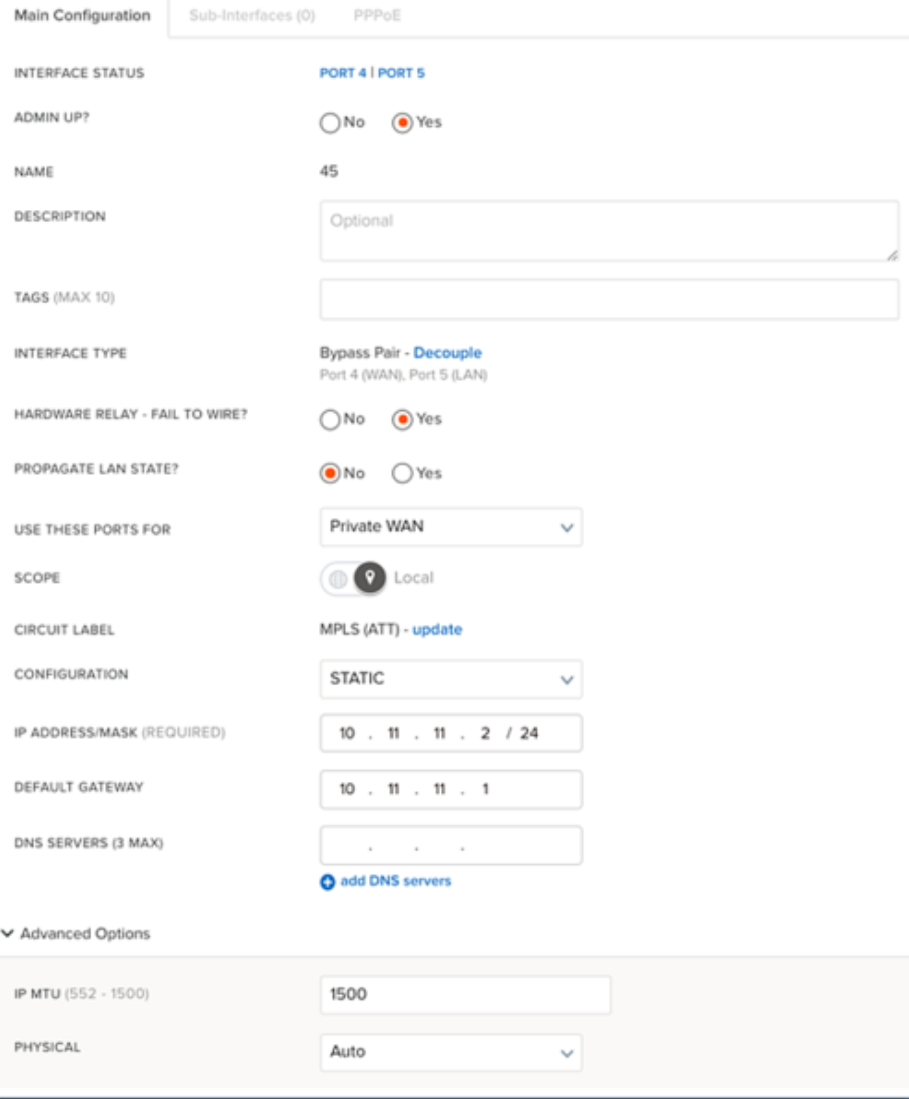Open the STATIC configuration dropdown
Viewport: 909px width, 1099px height.
pos(450,679)
